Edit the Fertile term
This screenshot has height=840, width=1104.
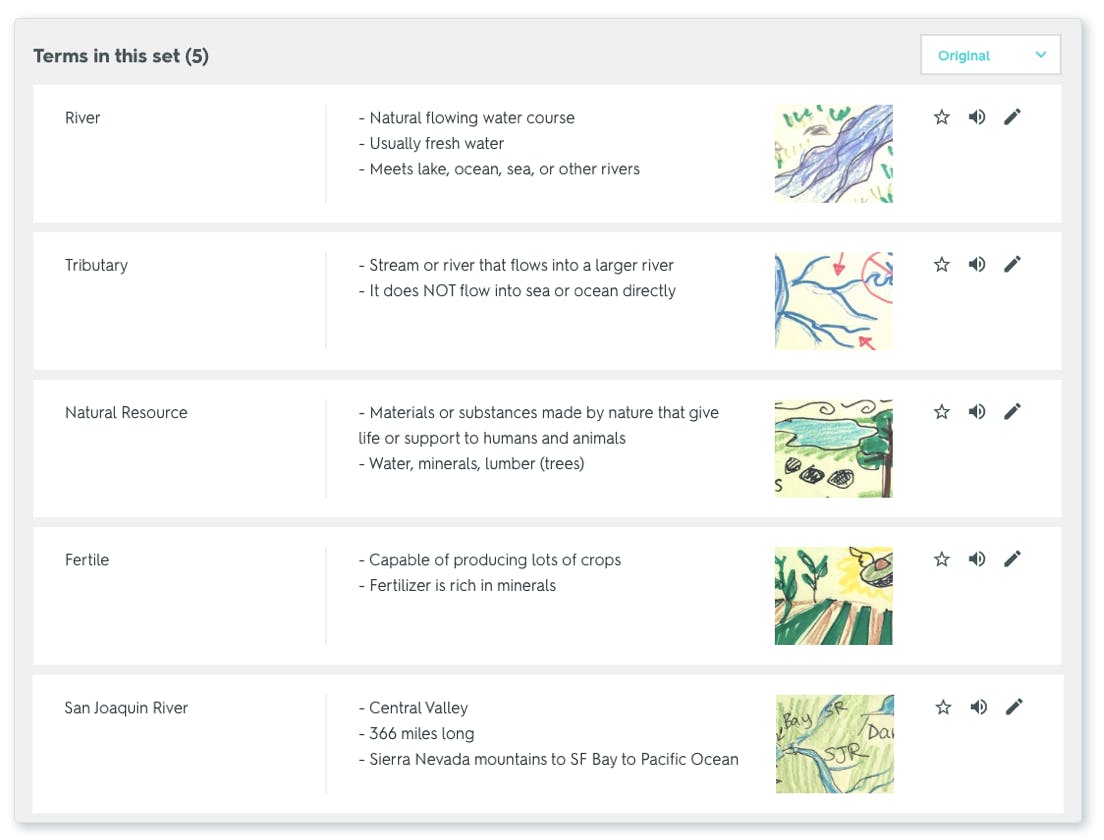[x=1013, y=558]
